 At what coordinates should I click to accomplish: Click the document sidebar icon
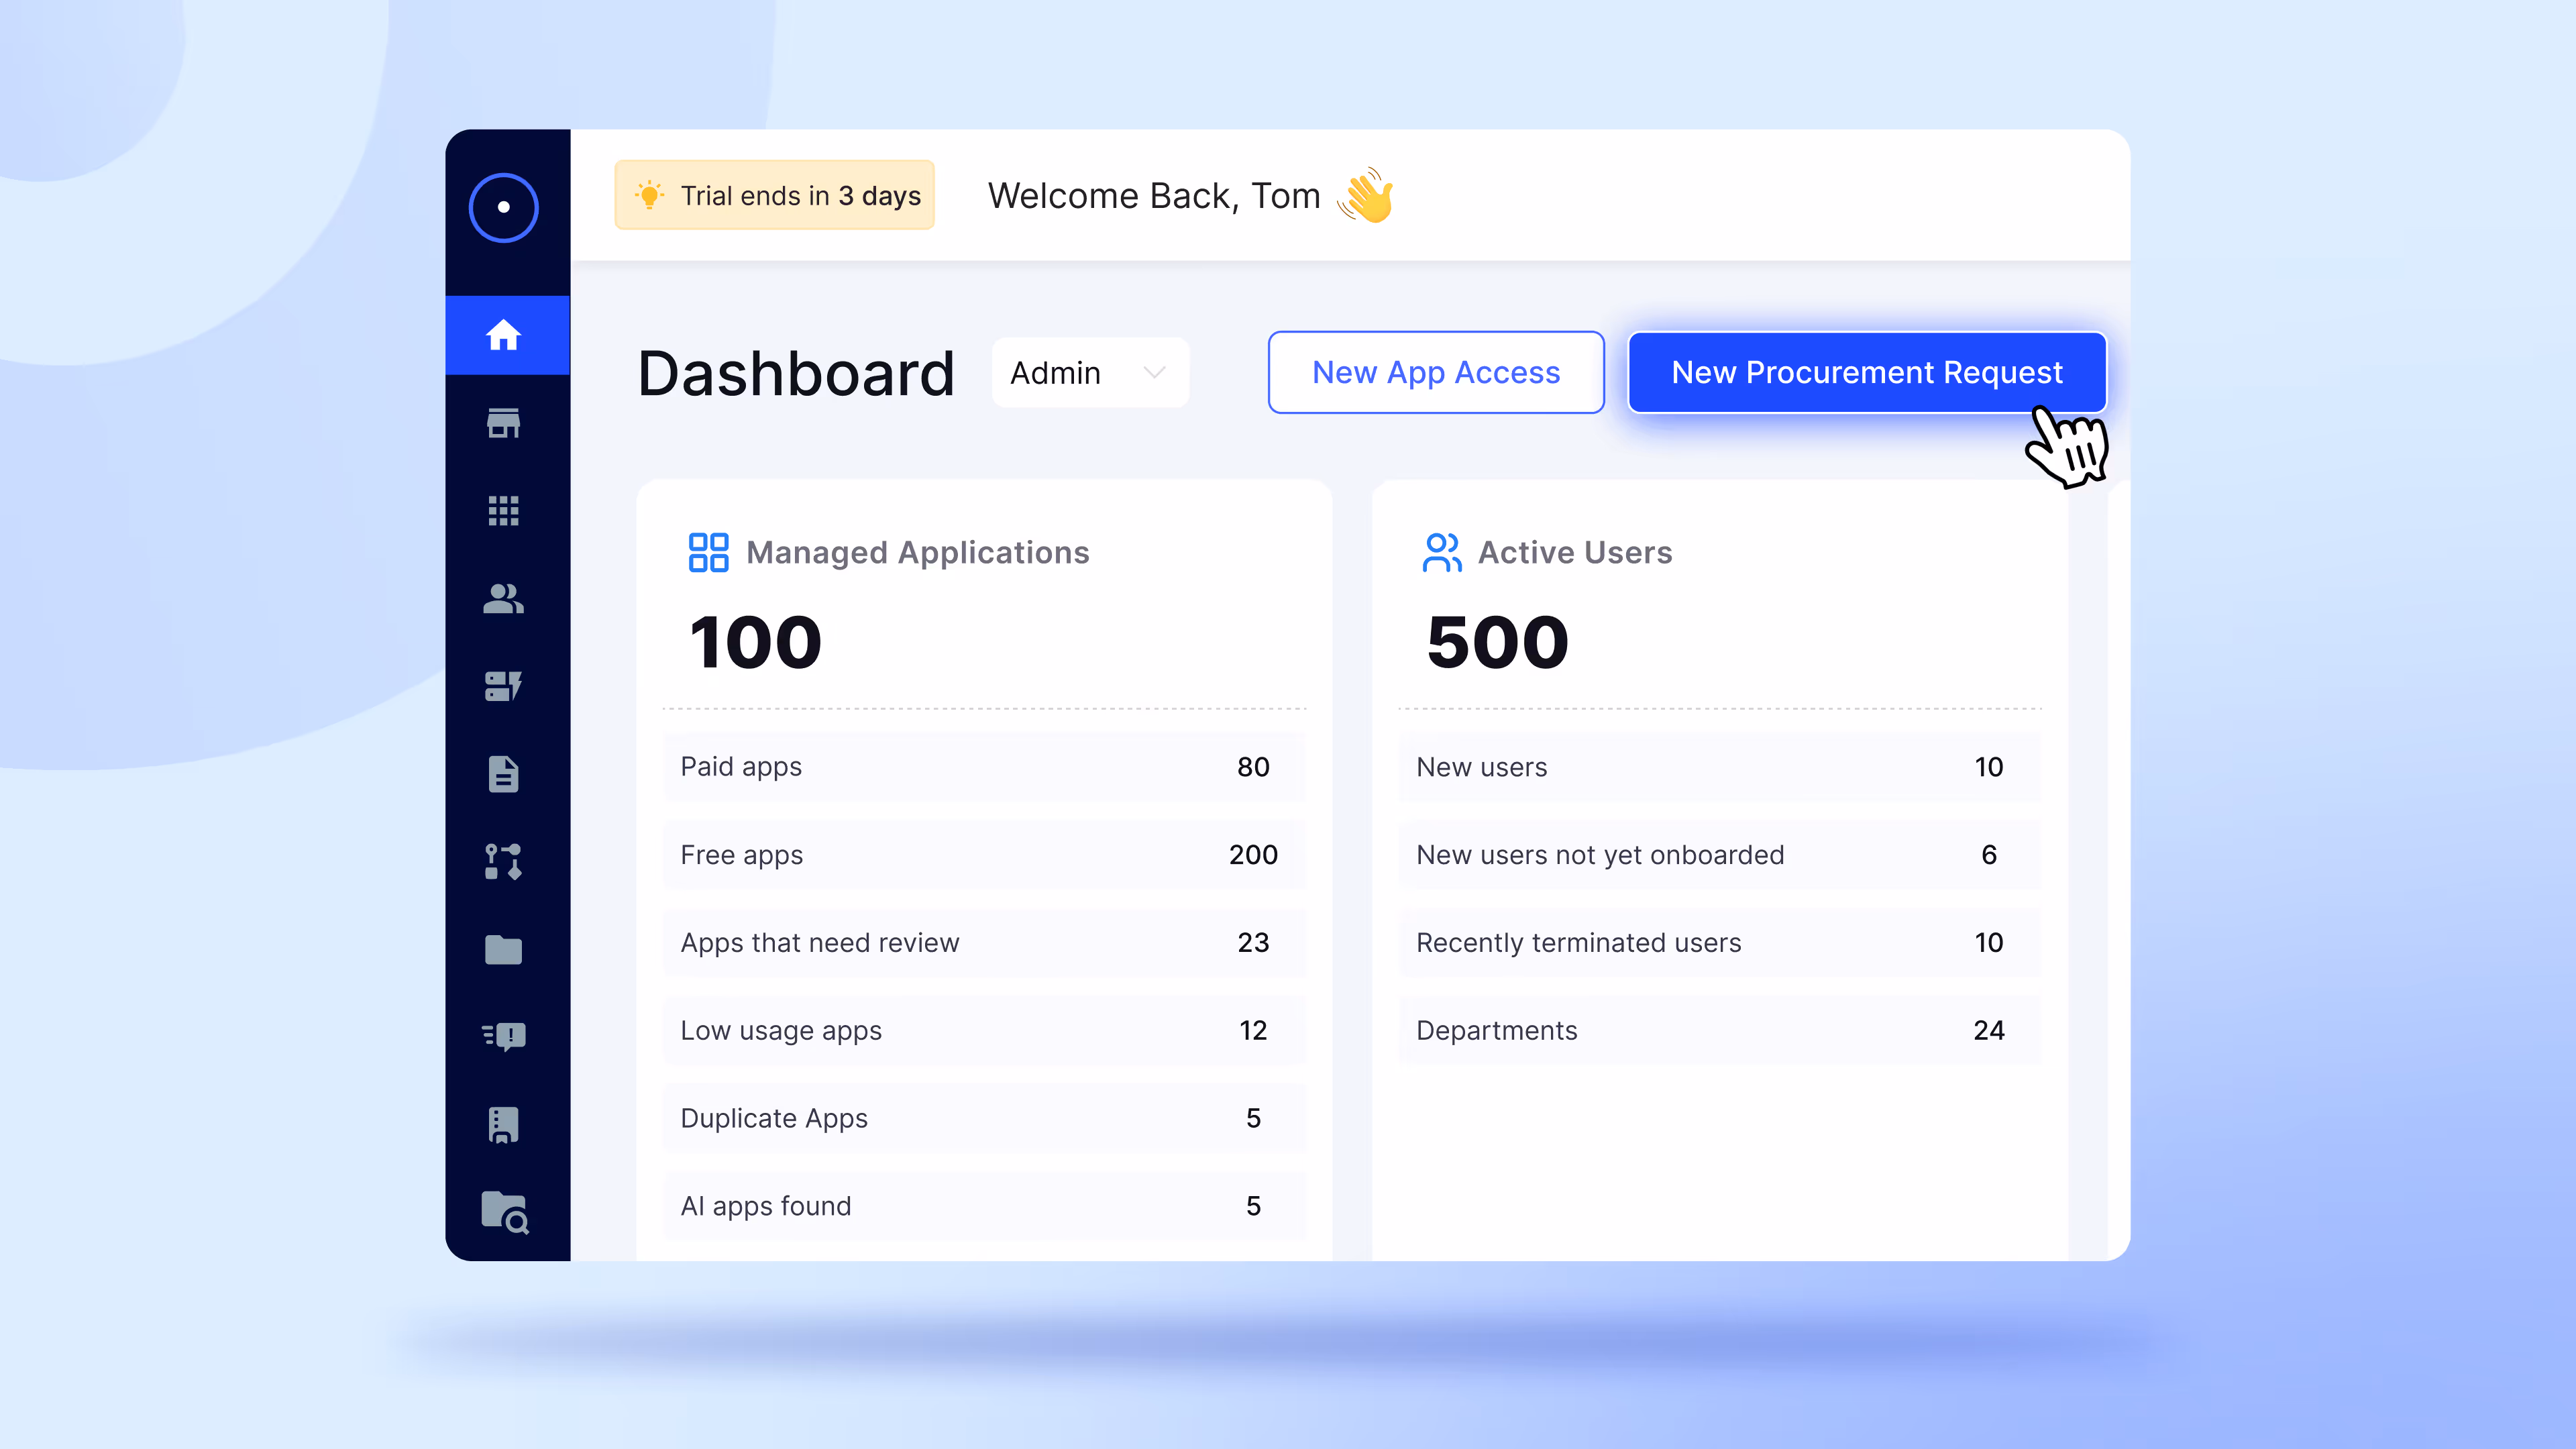pos(503,774)
